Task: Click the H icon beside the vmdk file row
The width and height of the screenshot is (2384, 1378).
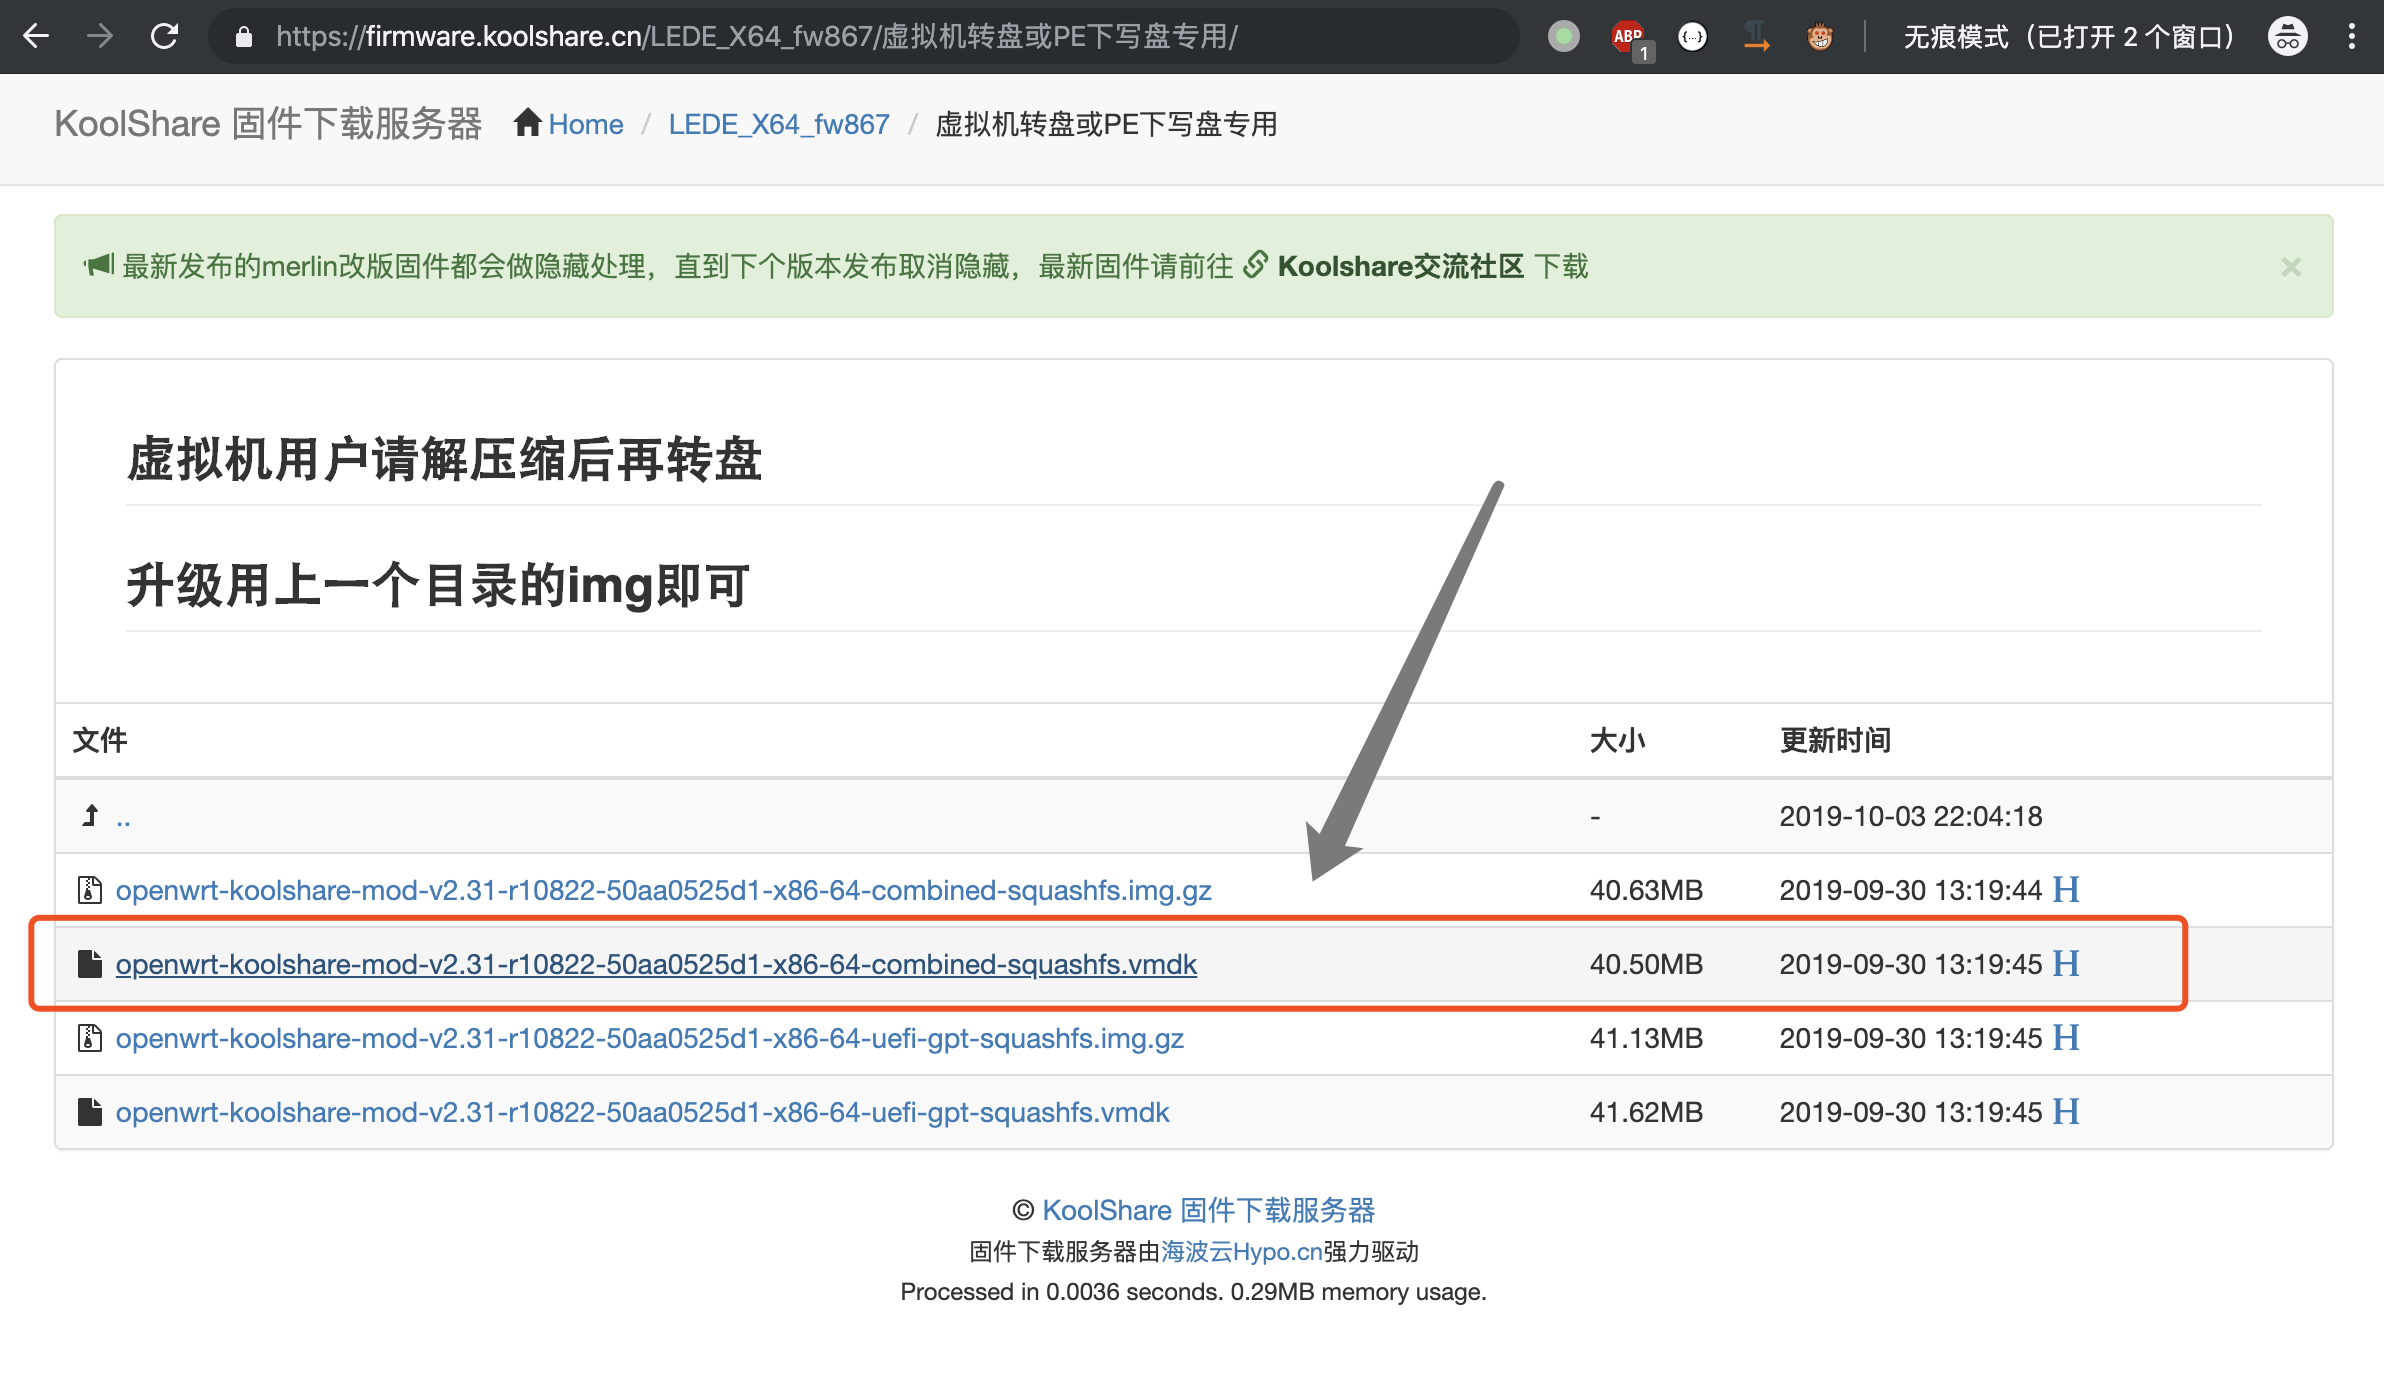Action: coord(2065,963)
